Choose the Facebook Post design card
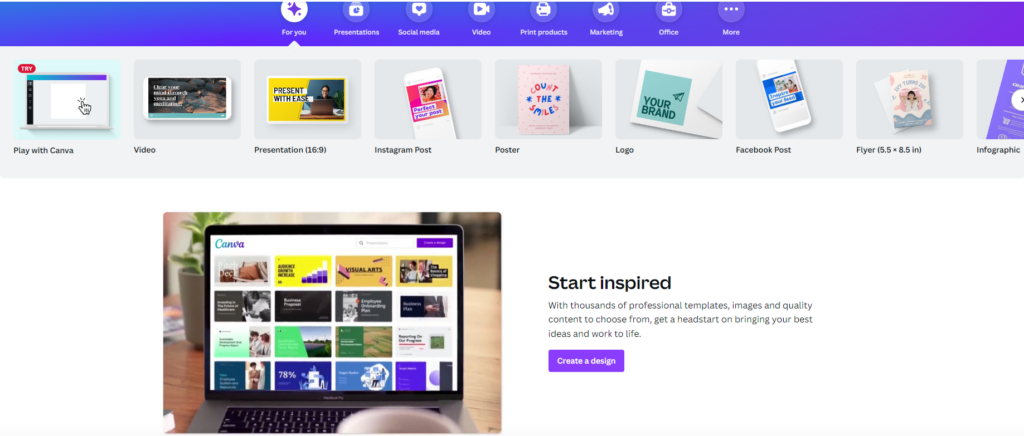The image size is (1024, 436). click(789, 99)
